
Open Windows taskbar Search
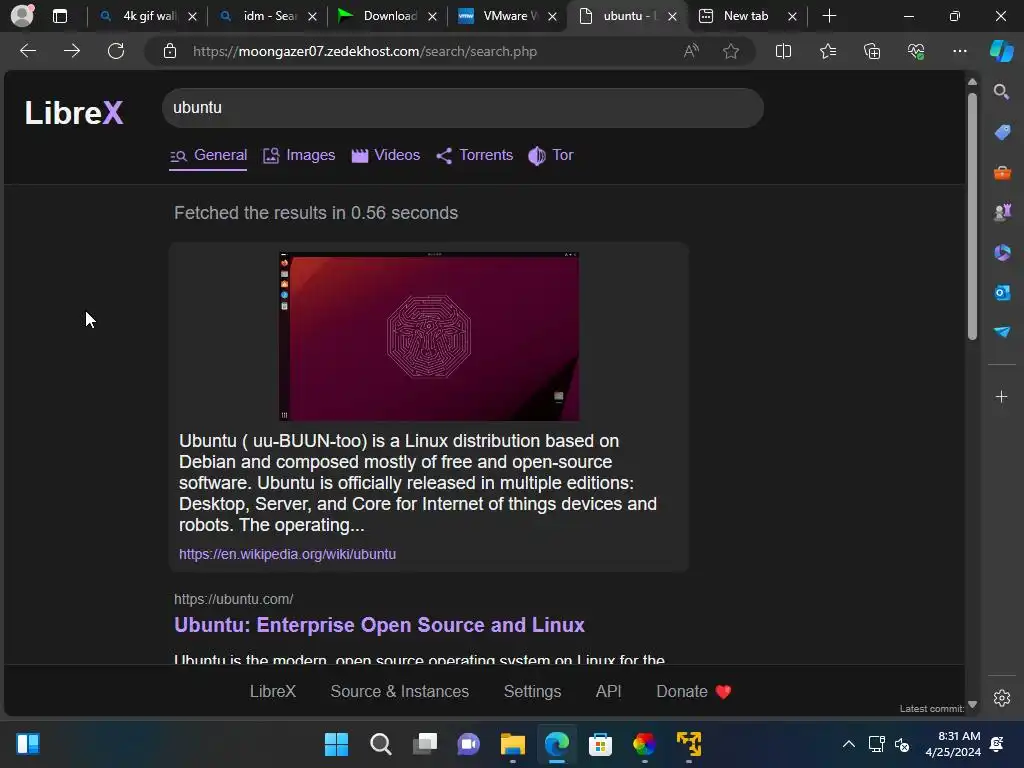[x=381, y=744]
